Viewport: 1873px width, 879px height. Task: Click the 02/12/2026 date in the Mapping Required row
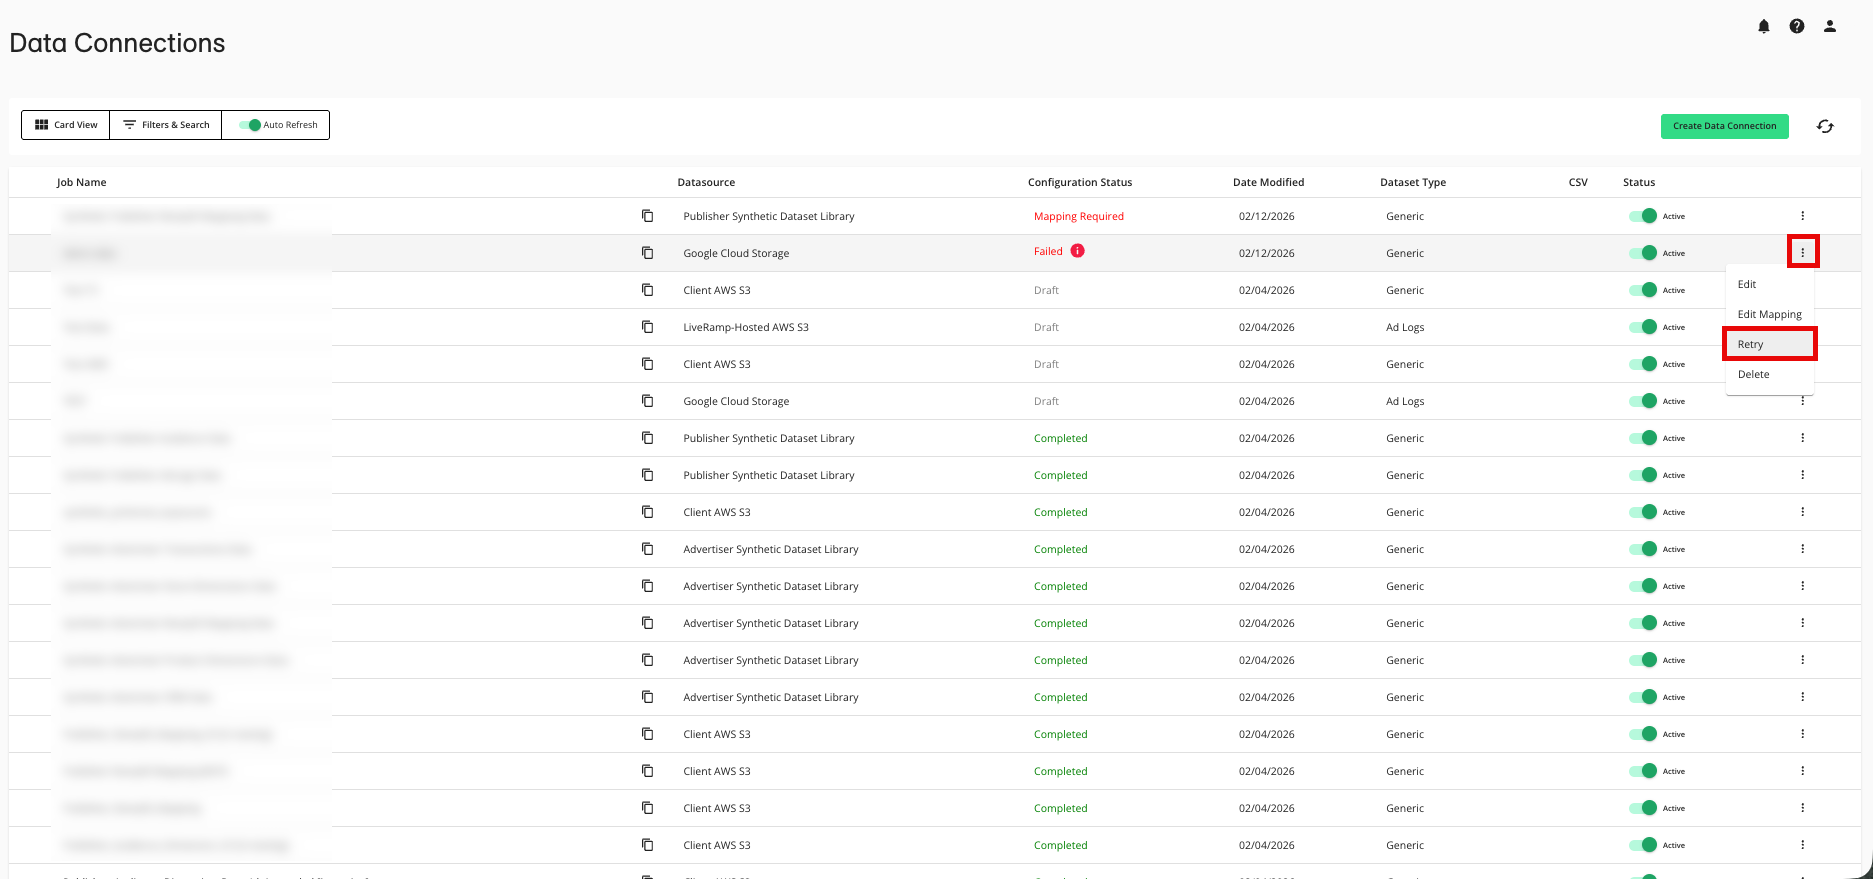click(1267, 216)
